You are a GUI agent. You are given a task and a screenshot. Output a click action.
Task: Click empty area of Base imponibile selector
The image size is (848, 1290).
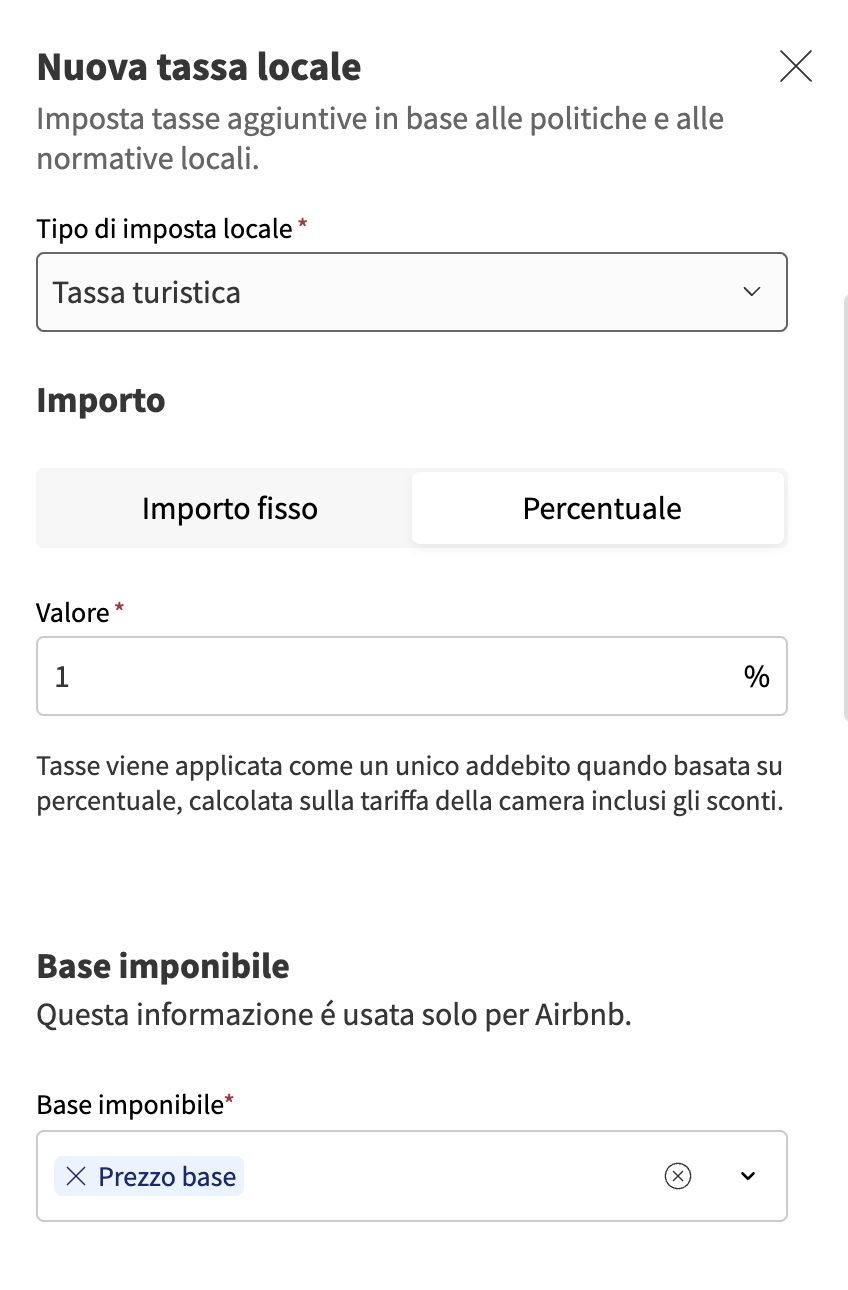click(450, 1176)
